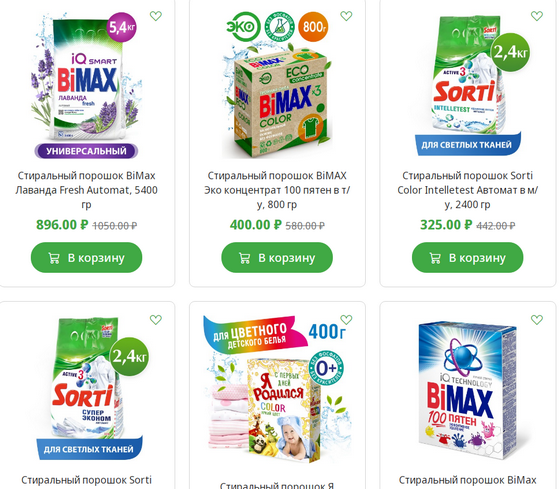Open Sorti Color Intelletest Автомат title link
This screenshot has height=489, width=560.
[x=468, y=190]
